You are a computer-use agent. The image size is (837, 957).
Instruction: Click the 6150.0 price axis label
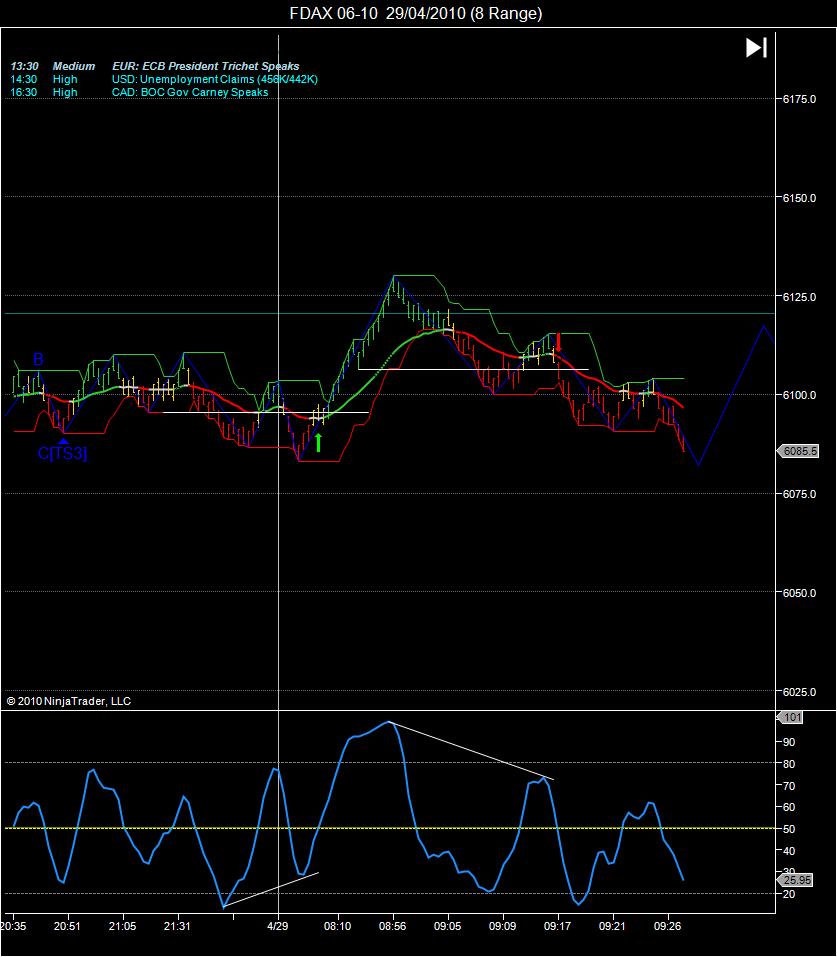tap(799, 198)
